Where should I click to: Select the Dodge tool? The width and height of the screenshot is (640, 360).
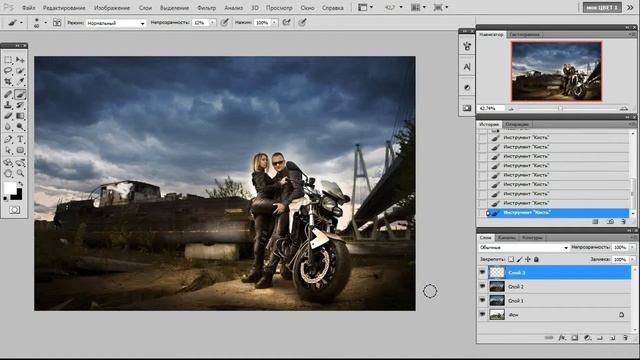(x=20, y=127)
